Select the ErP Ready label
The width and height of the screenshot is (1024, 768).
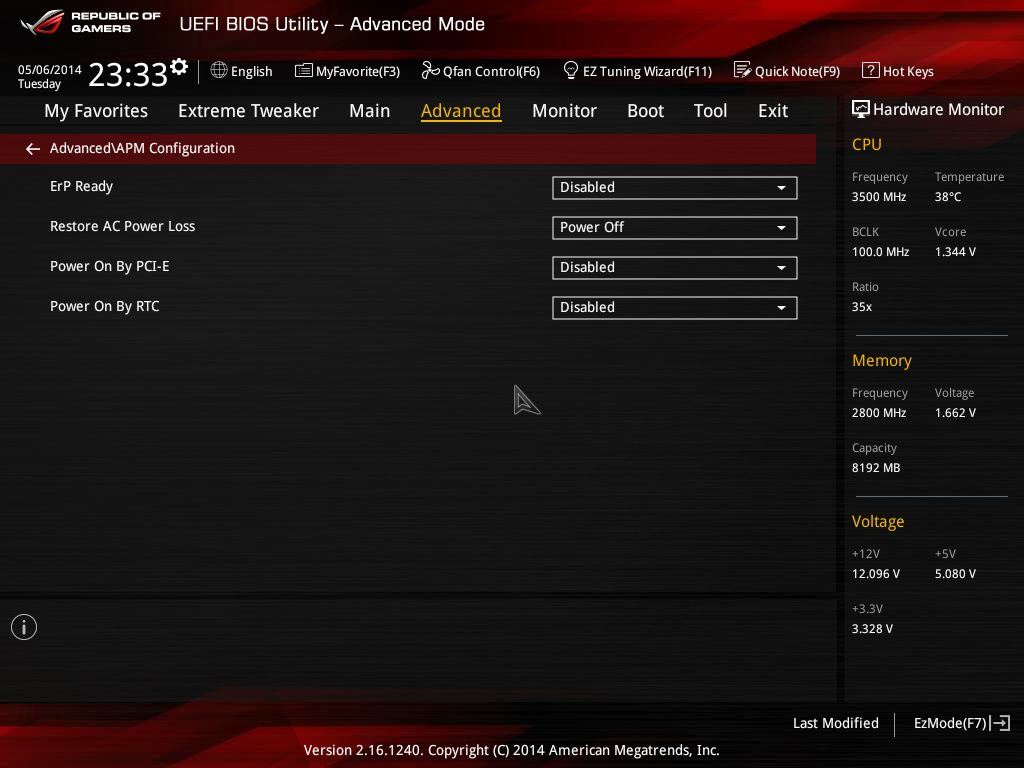(x=82, y=187)
